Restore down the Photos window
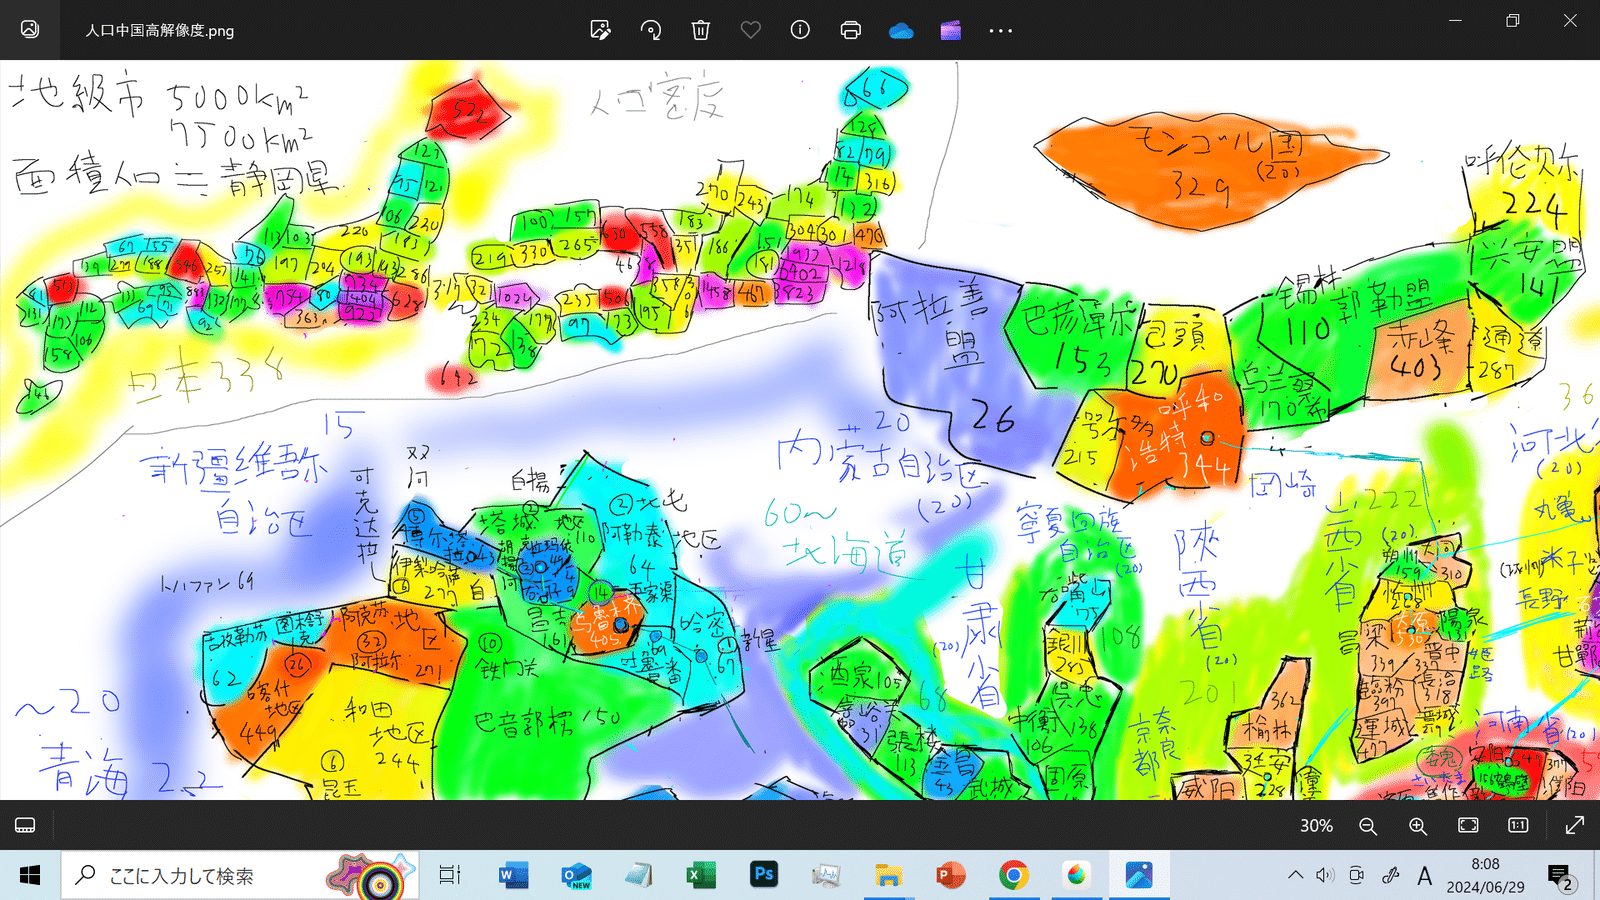This screenshot has width=1600, height=900. 1513,20
